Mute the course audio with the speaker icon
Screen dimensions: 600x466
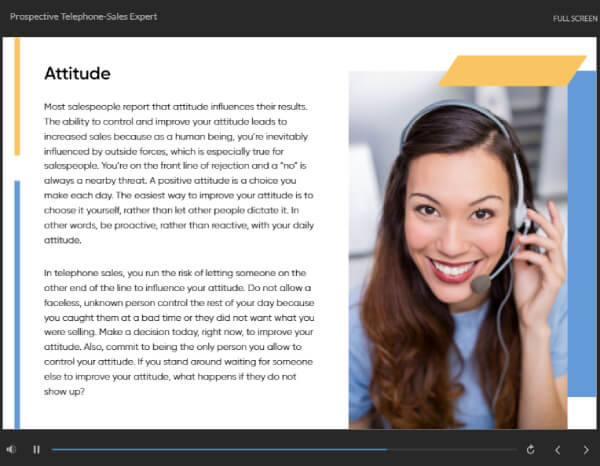click(11, 450)
